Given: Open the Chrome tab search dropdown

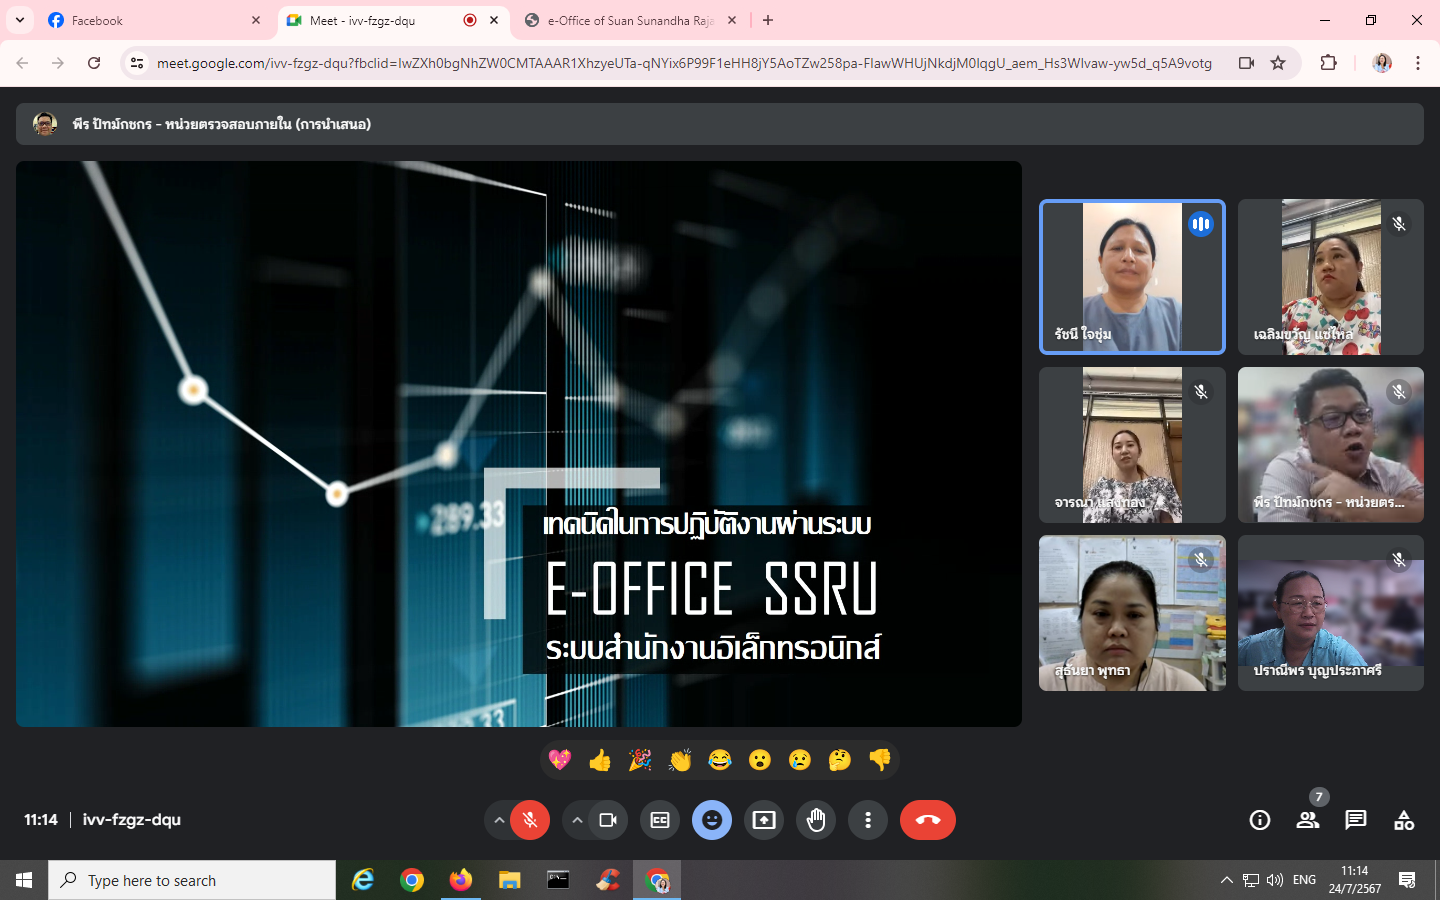Looking at the screenshot, I should coord(20,20).
